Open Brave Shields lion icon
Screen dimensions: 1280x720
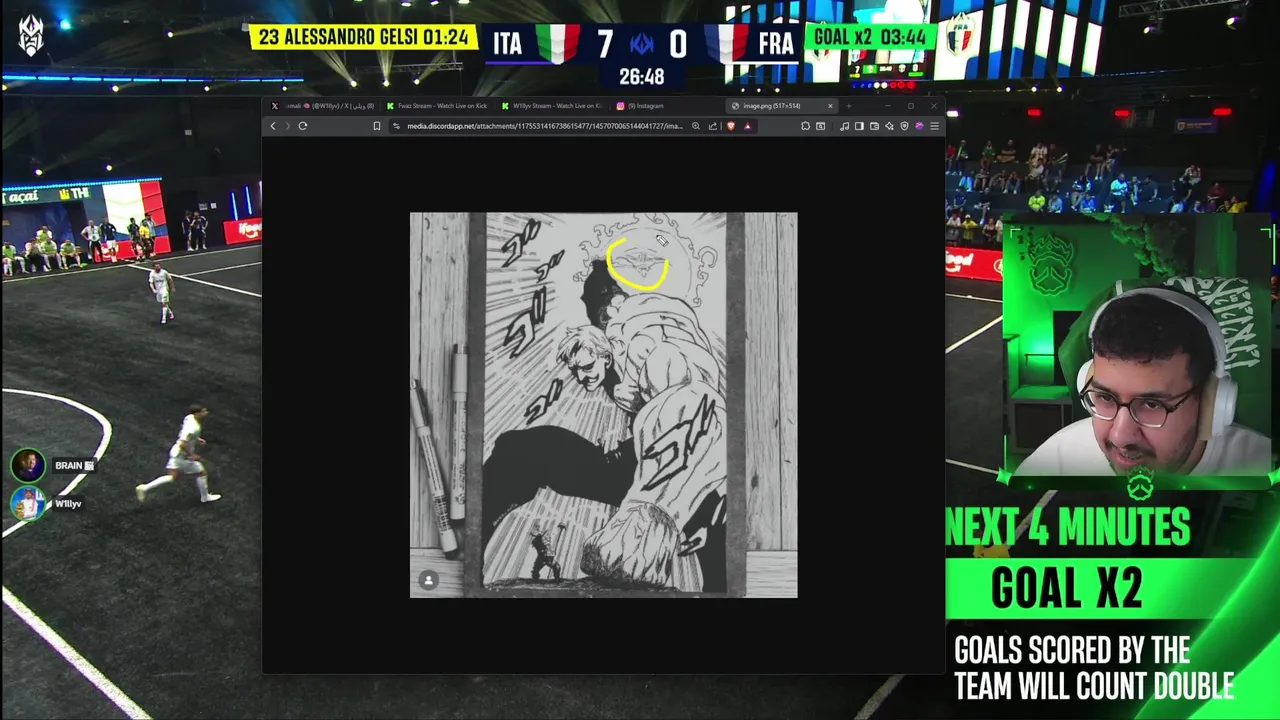pos(731,126)
